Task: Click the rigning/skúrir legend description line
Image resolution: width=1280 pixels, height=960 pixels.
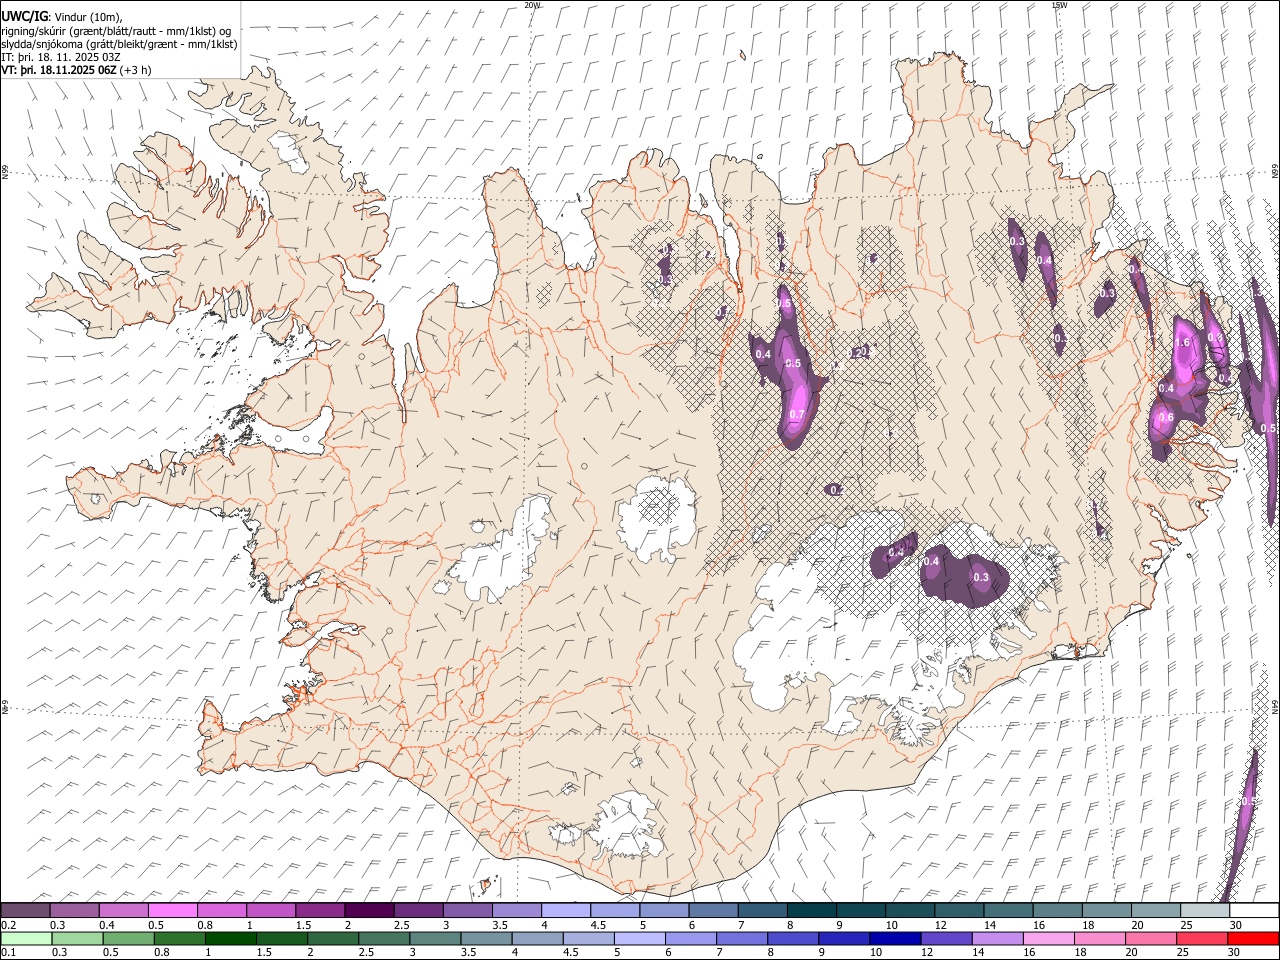Action: click(116, 31)
